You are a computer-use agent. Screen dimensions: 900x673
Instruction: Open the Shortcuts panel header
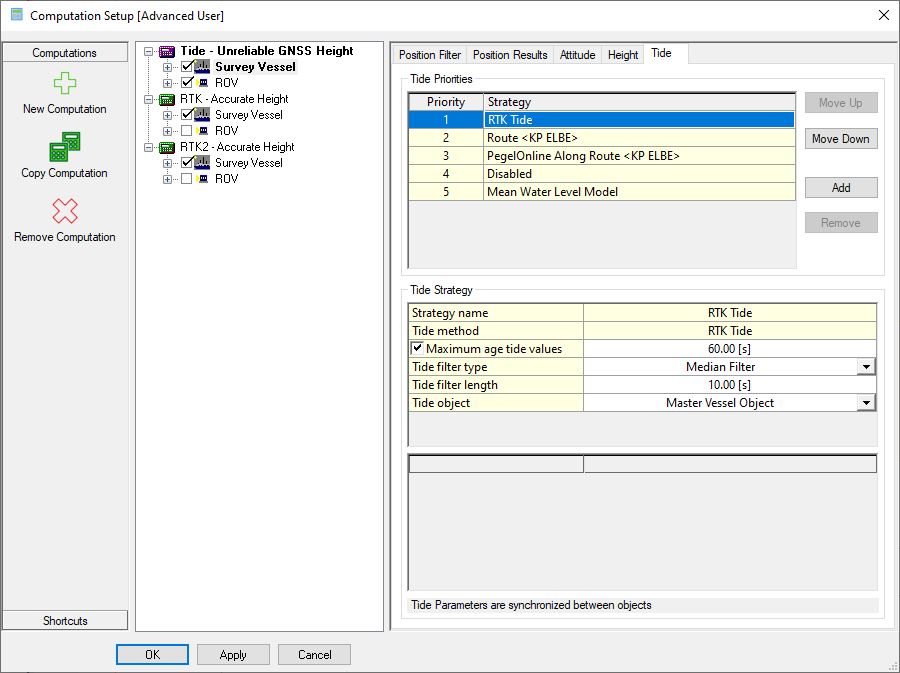click(65, 621)
